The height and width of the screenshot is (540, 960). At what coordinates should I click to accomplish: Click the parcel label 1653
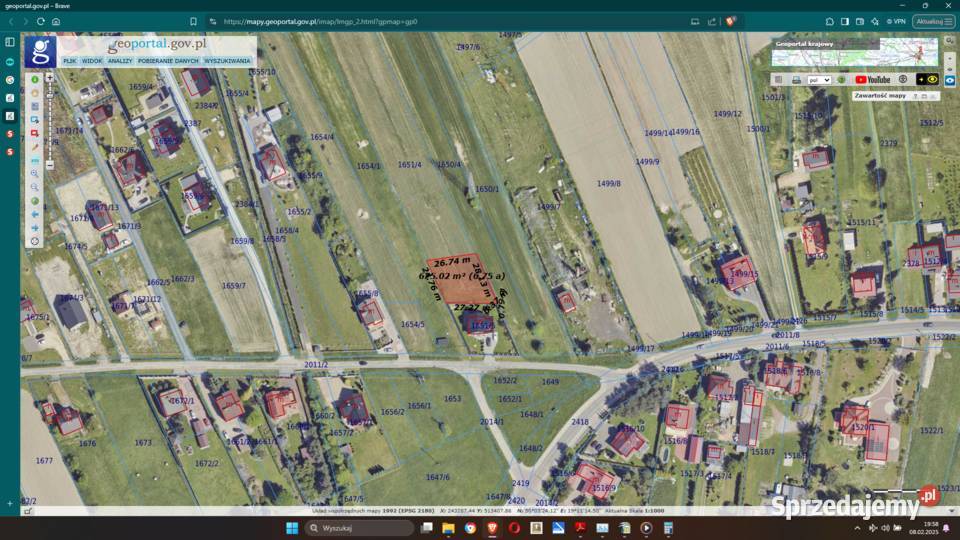[x=452, y=399]
